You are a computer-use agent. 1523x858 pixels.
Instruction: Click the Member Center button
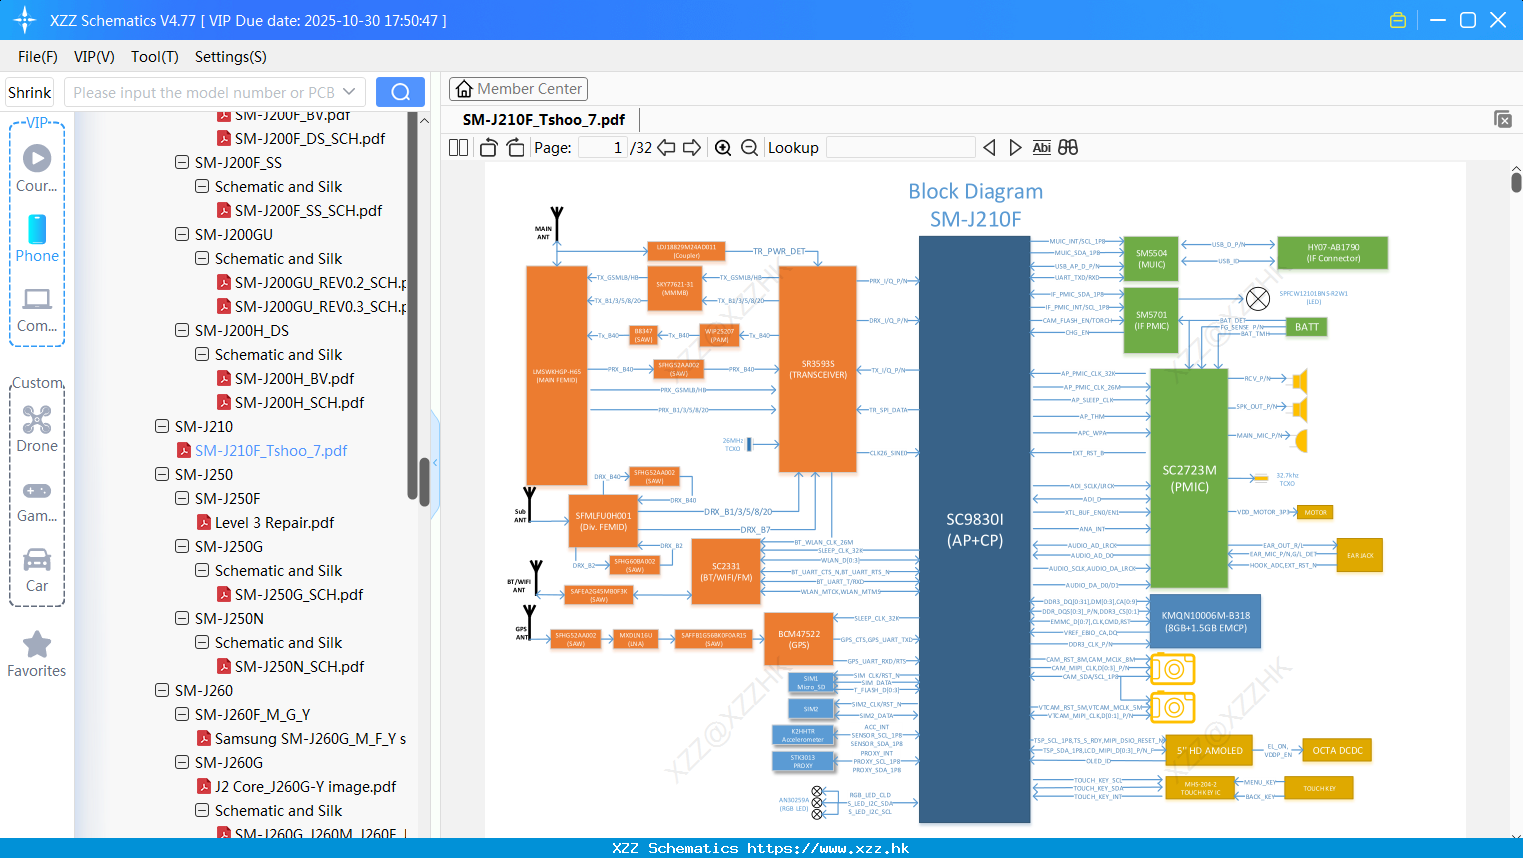pyautogui.click(x=518, y=89)
